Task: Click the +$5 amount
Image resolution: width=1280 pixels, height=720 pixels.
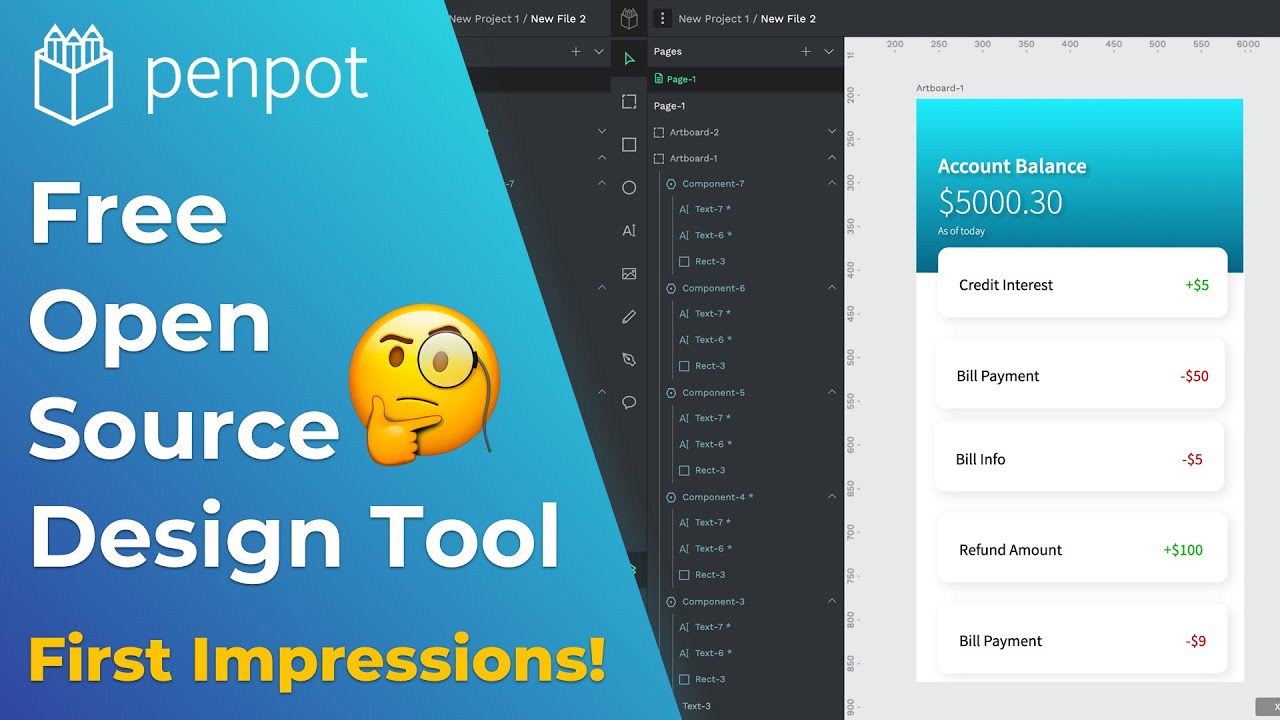Action: pyautogui.click(x=1197, y=285)
